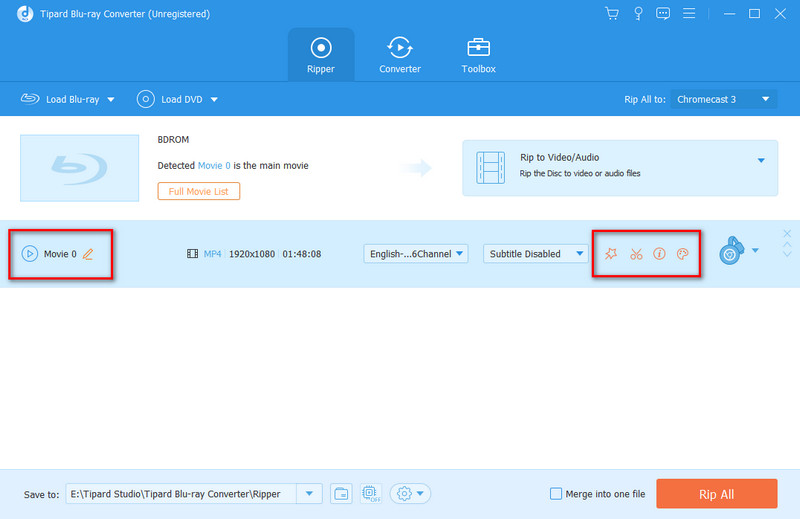The width and height of the screenshot is (800, 519).
Task: Remove the Movie 0 row with X
Action: click(787, 233)
